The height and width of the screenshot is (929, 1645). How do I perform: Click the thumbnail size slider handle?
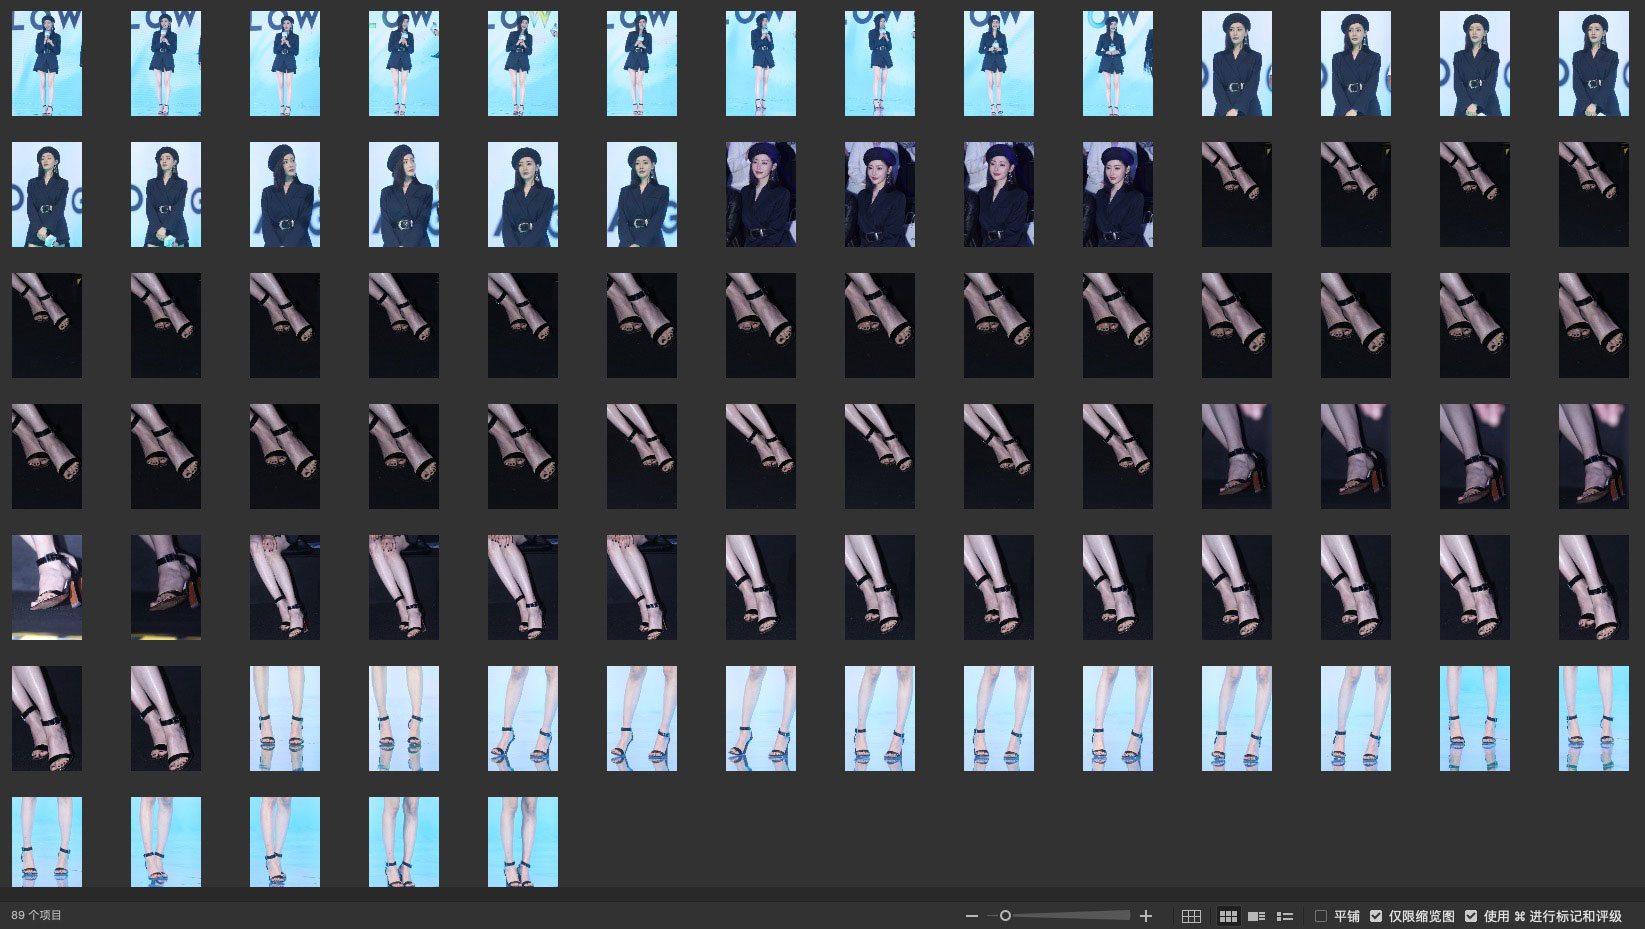click(1005, 916)
